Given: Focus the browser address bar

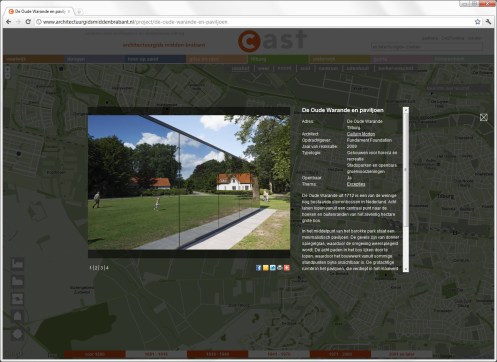Looking at the screenshot, I should pos(253,22).
